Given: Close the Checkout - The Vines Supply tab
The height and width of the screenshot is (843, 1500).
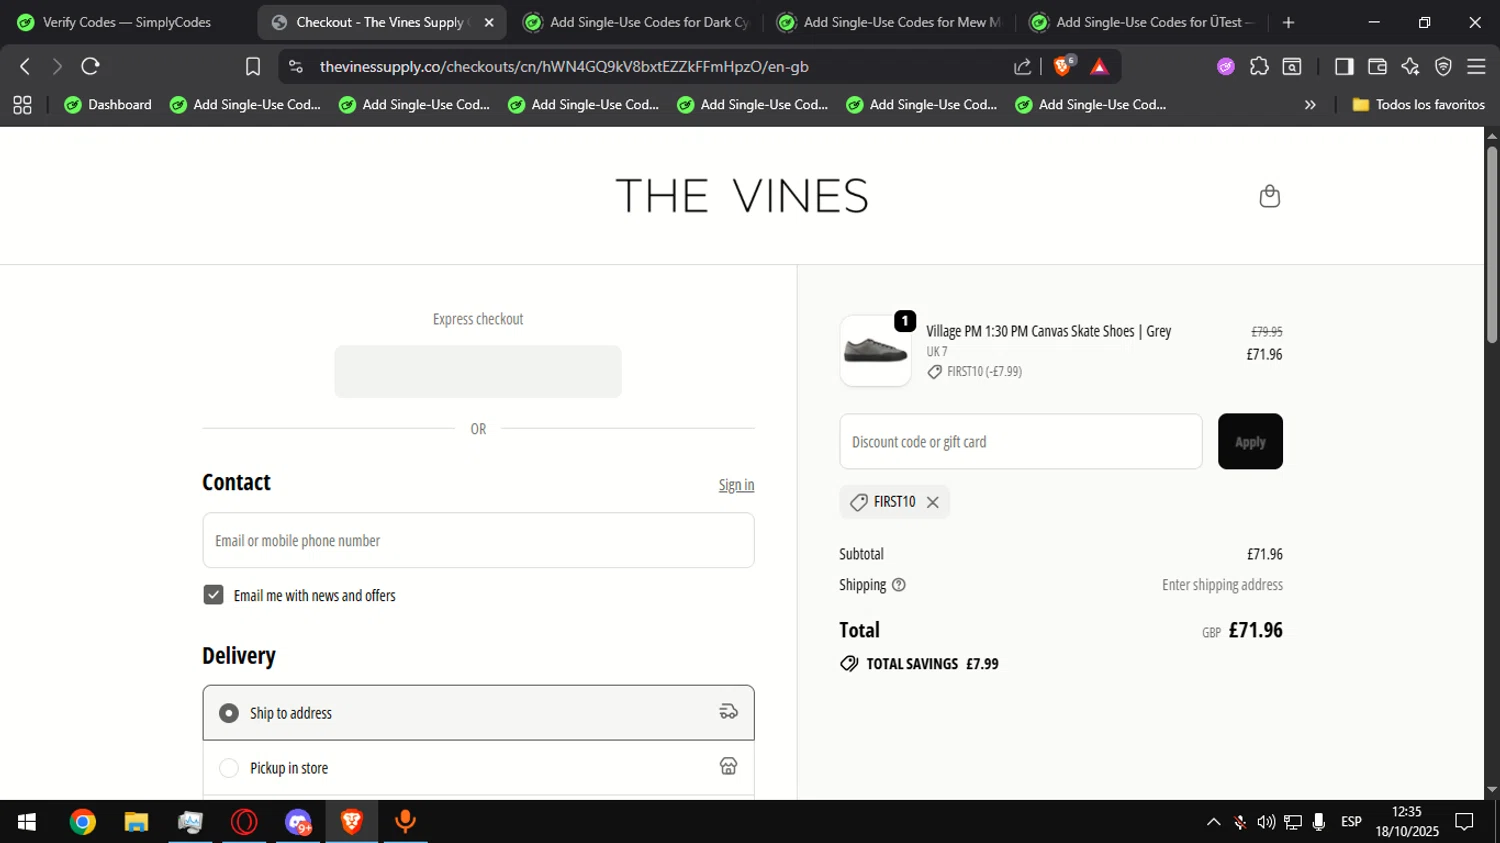Looking at the screenshot, I should 489,22.
